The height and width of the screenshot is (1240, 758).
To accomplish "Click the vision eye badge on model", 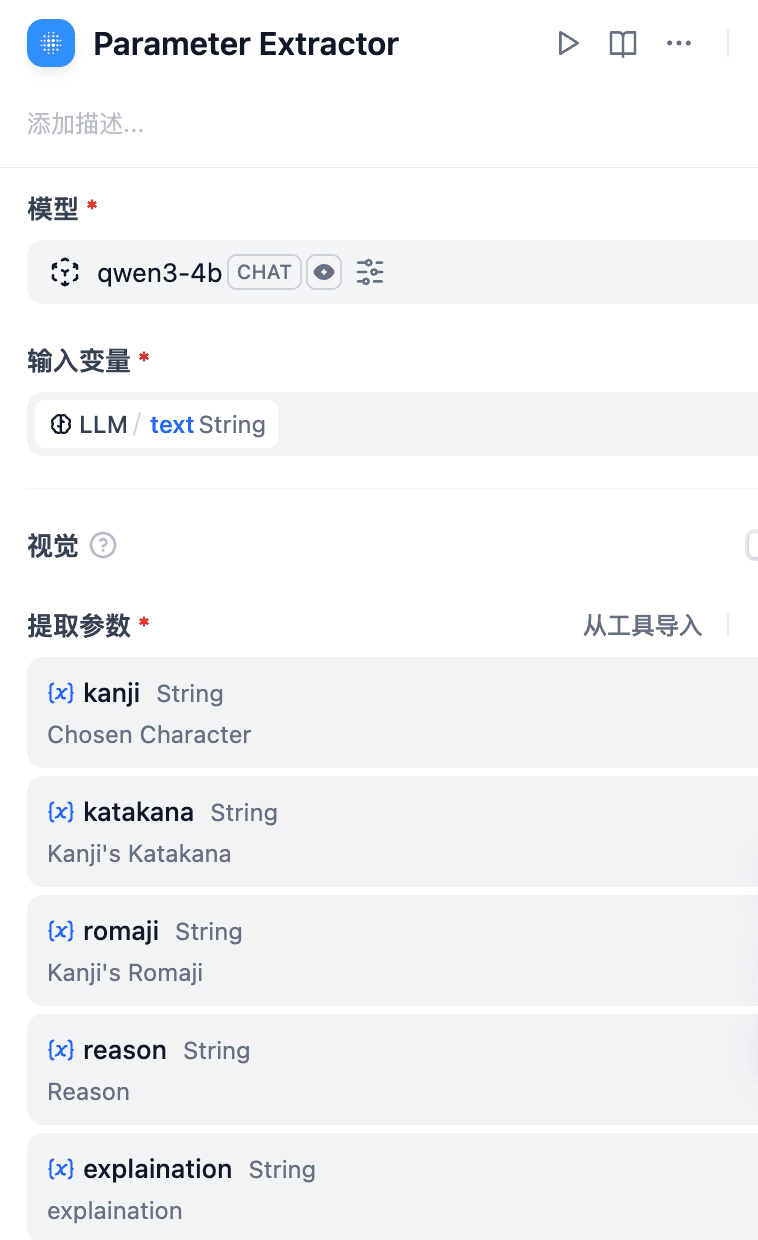I will [x=324, y=272].
